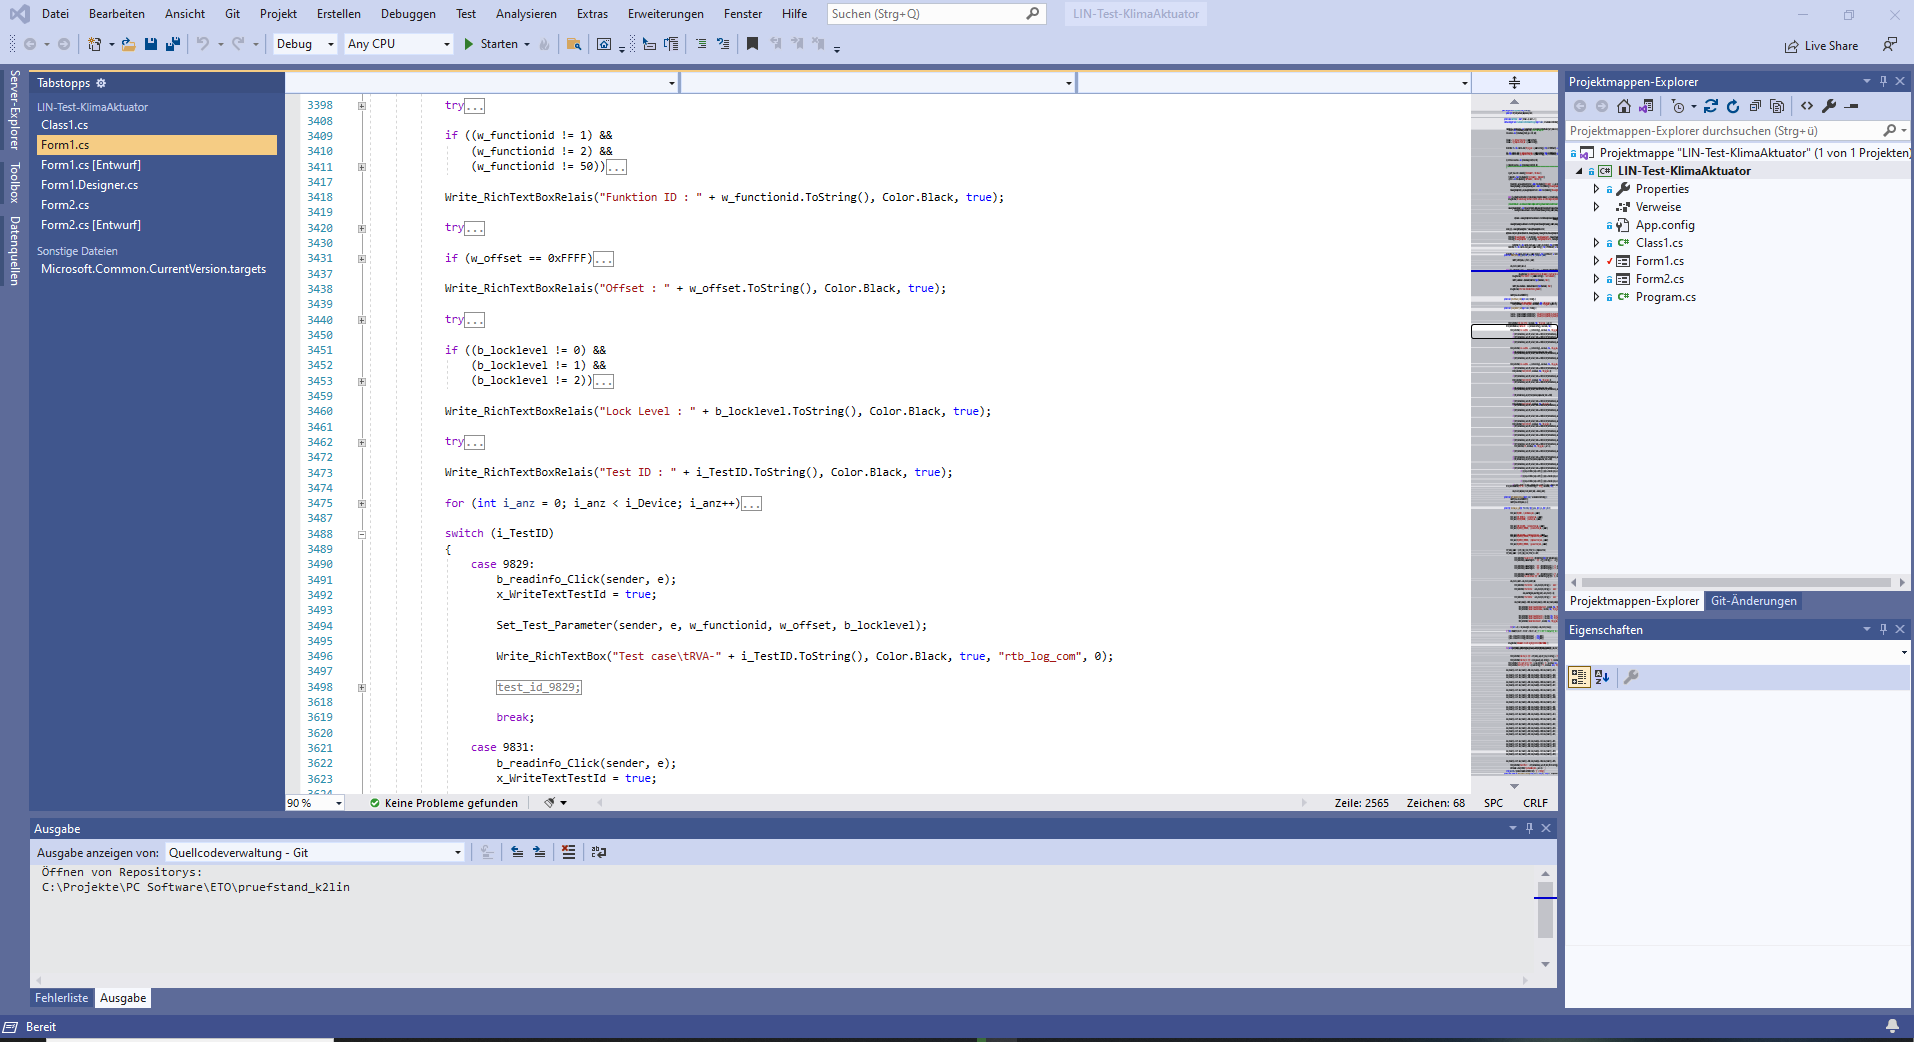Toggle word wrap icon in Ausgabe

pyautogui.click(x=599, y=852)
